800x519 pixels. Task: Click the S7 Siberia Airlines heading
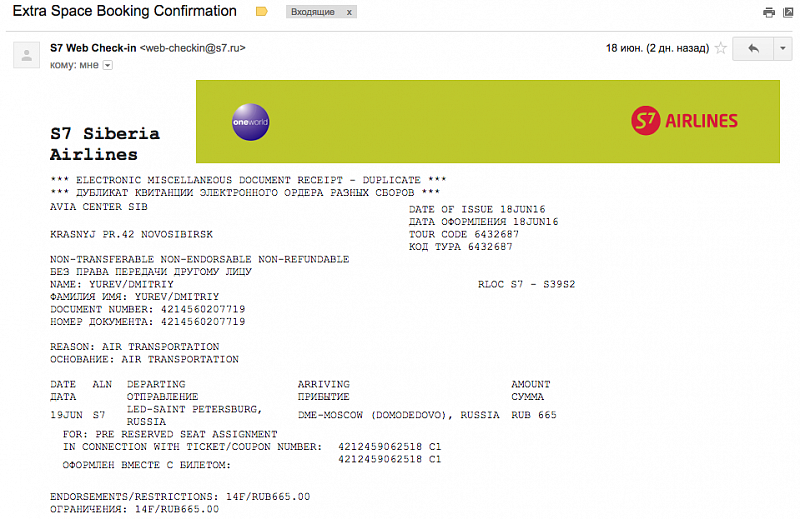pyautogui.click(x=105, y=144)
